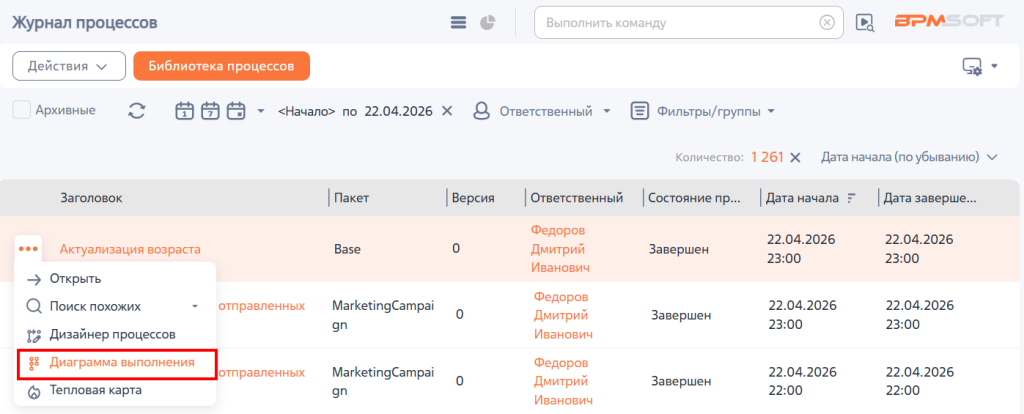
Task: Click the Дата начала sort indicator icon
Action: [x=851, y=198]
